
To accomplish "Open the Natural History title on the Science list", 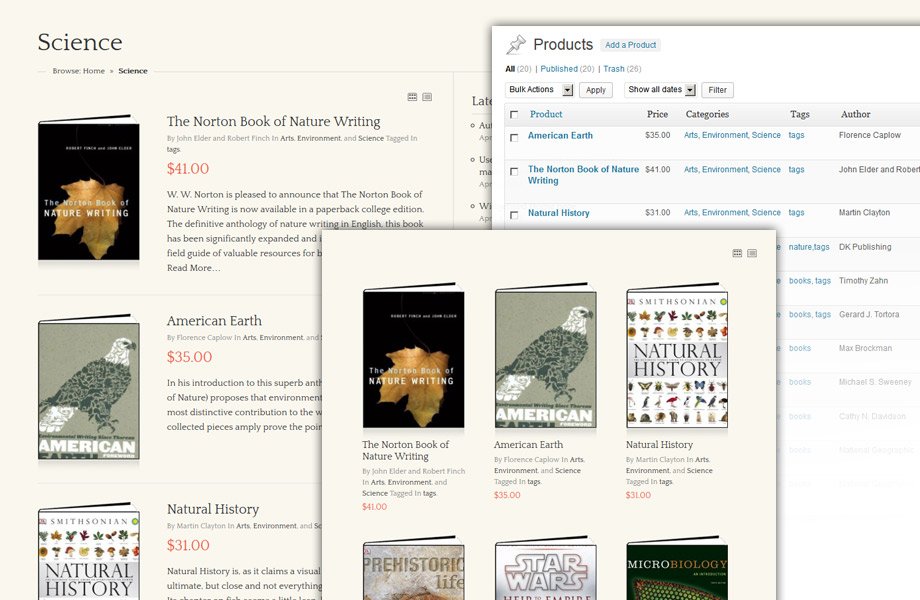I will coord(213,509).
